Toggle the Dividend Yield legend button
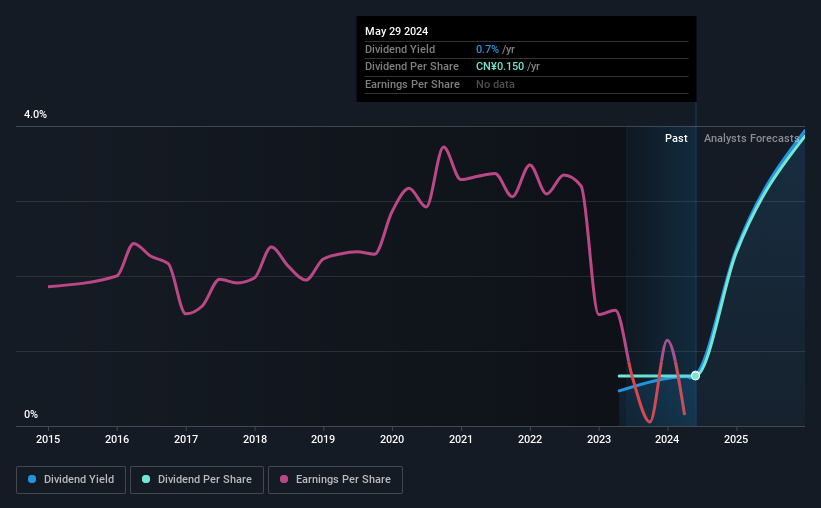821x508 pixels. click(x=71, y=480)
